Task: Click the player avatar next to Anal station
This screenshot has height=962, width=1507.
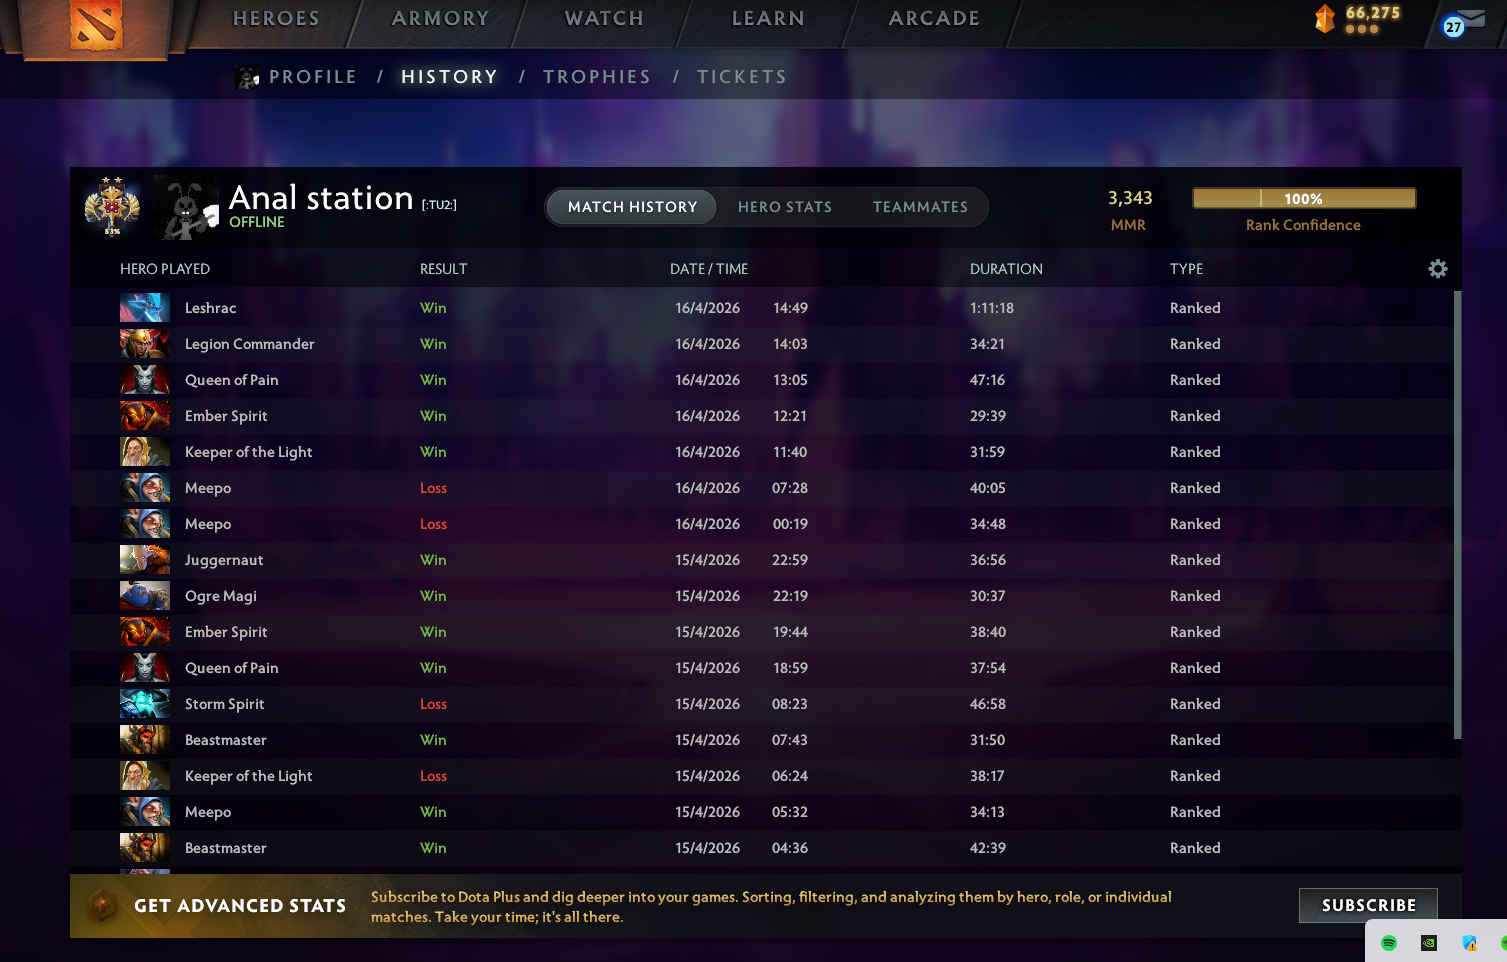Action: [187, 208]
